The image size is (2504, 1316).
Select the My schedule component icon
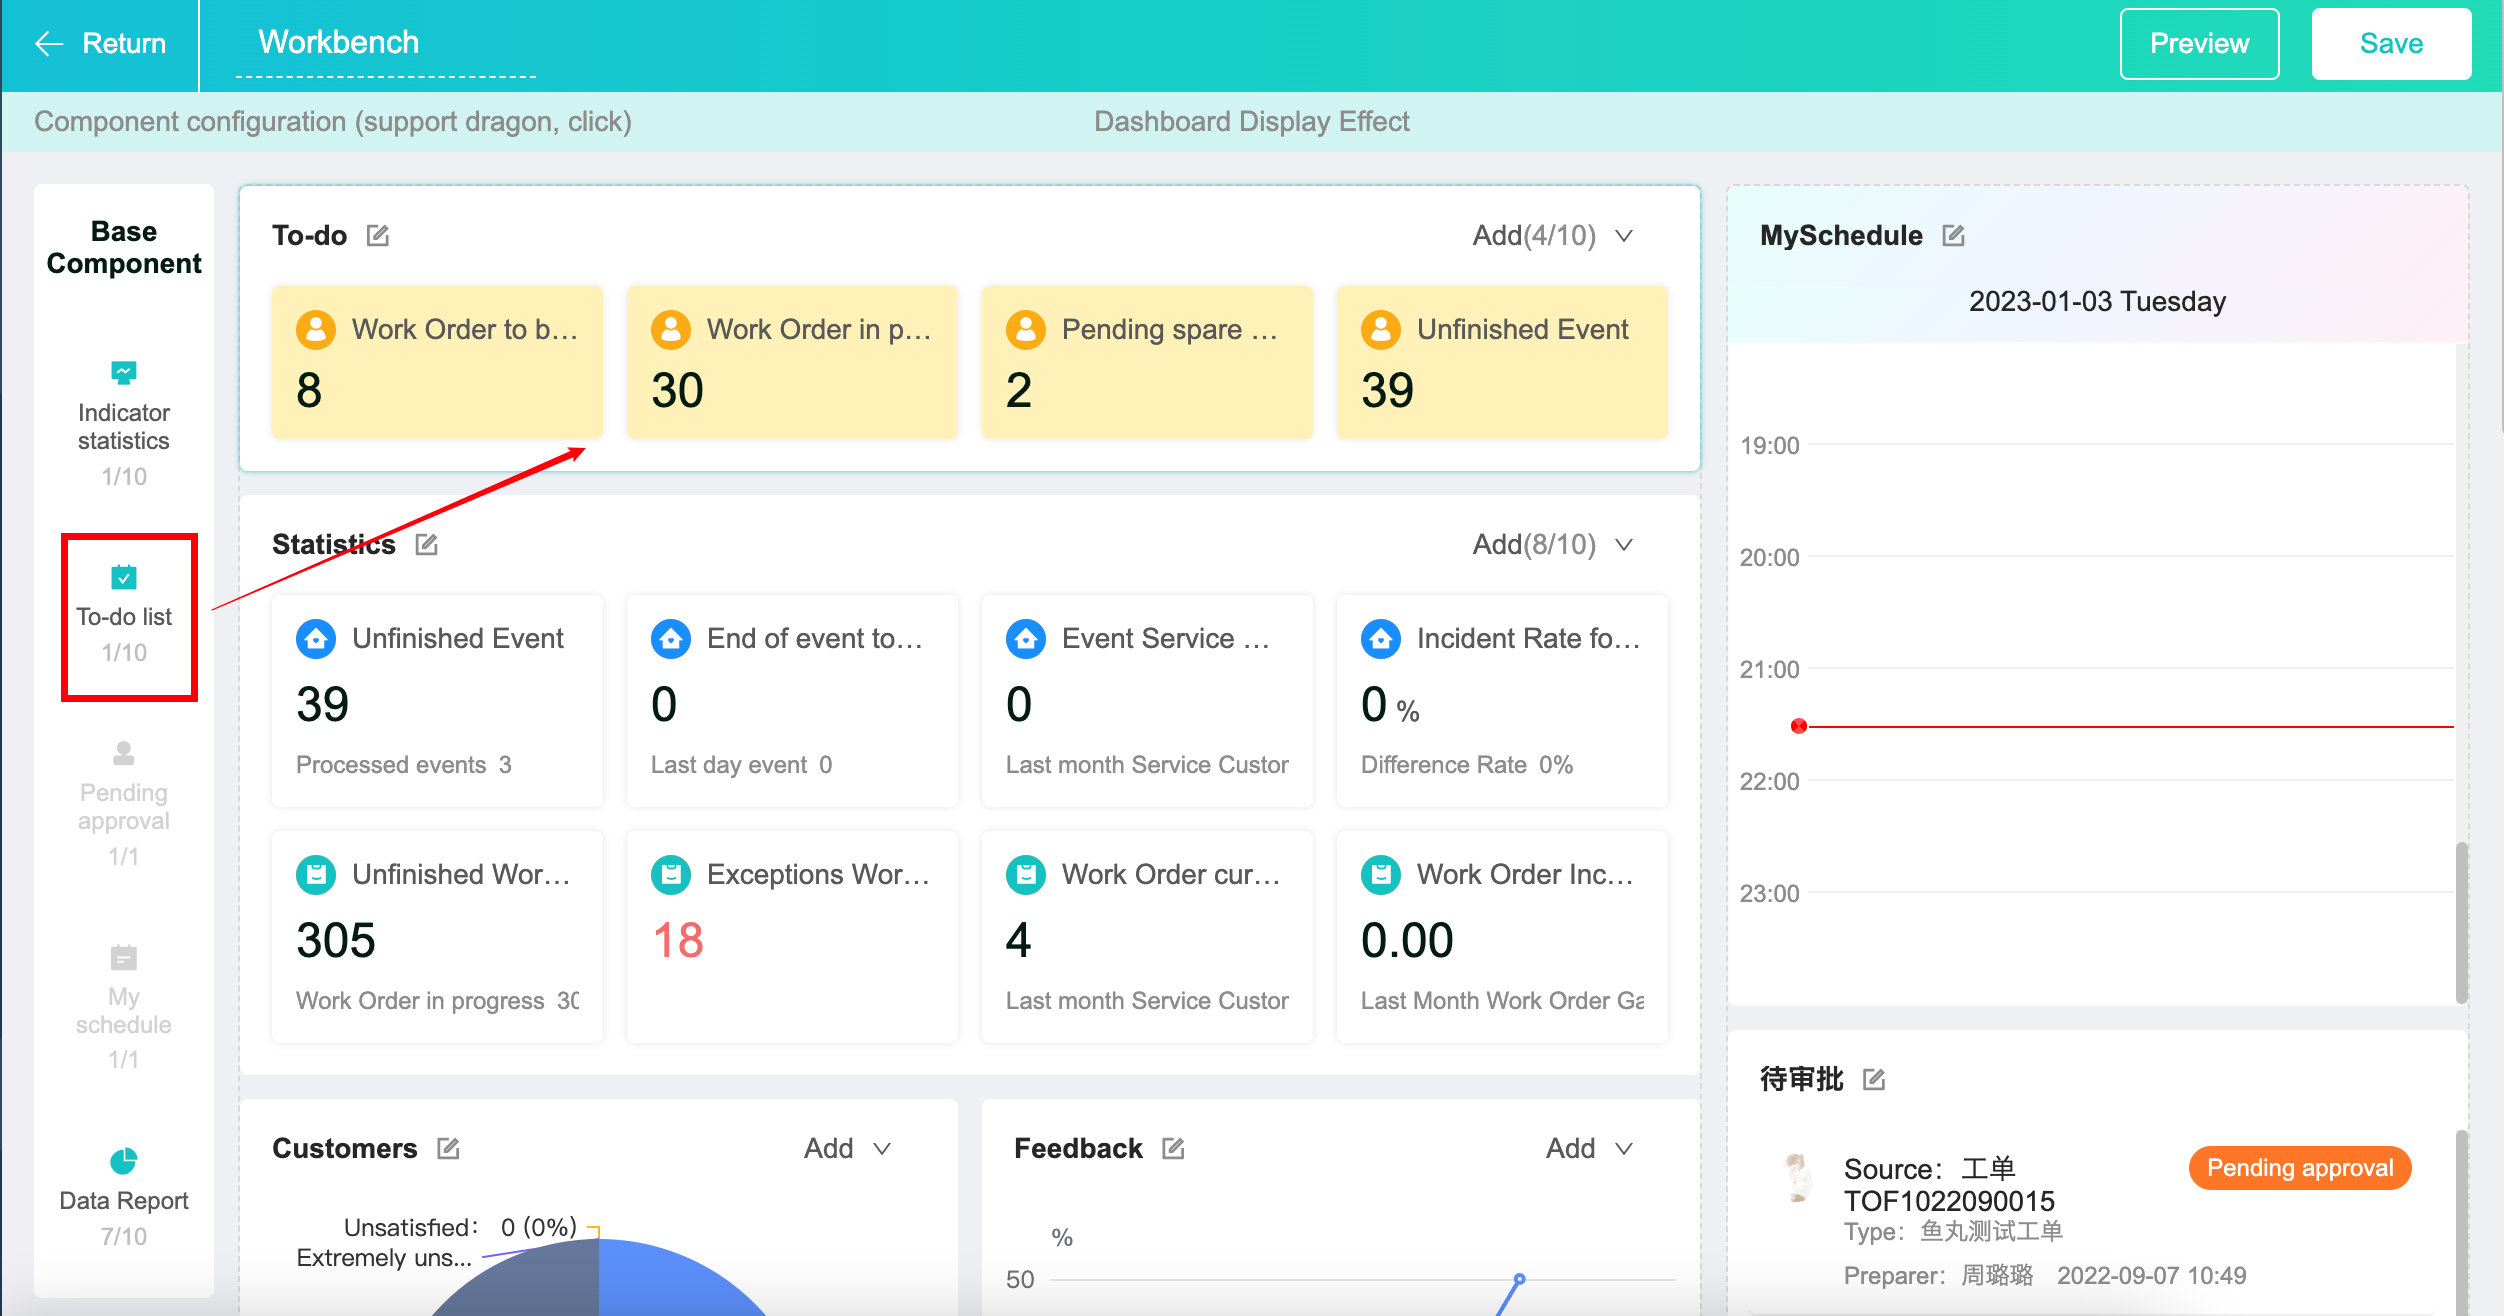pyautogui.click(x=123, y=957)
